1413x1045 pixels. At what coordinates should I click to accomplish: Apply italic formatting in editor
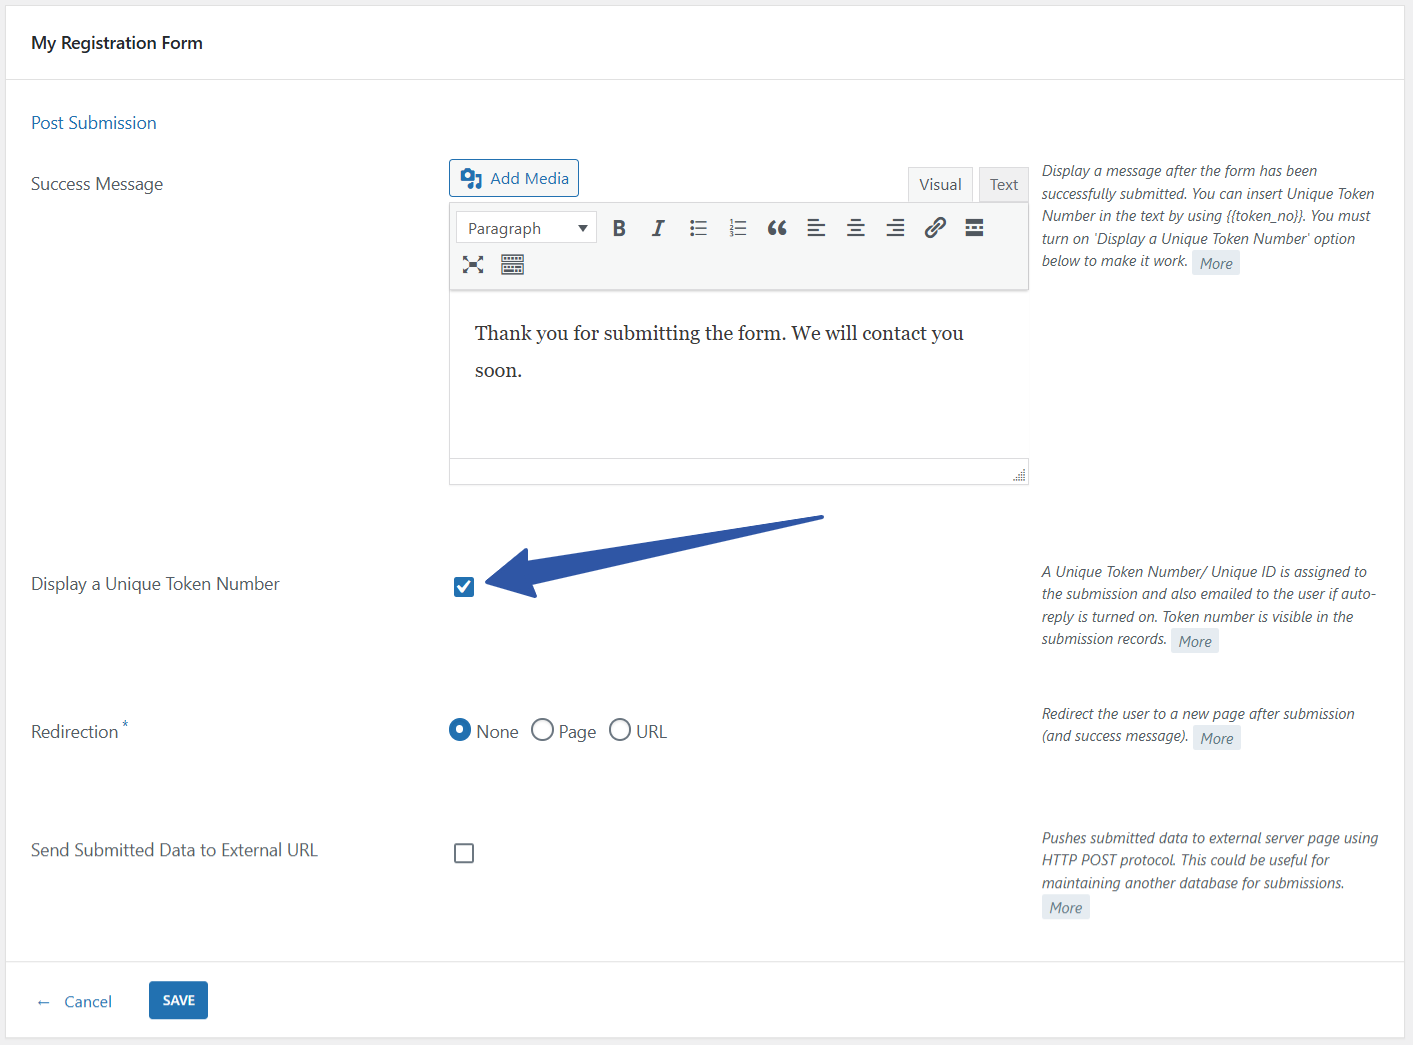pyautogui.click(x=658, y=228)
